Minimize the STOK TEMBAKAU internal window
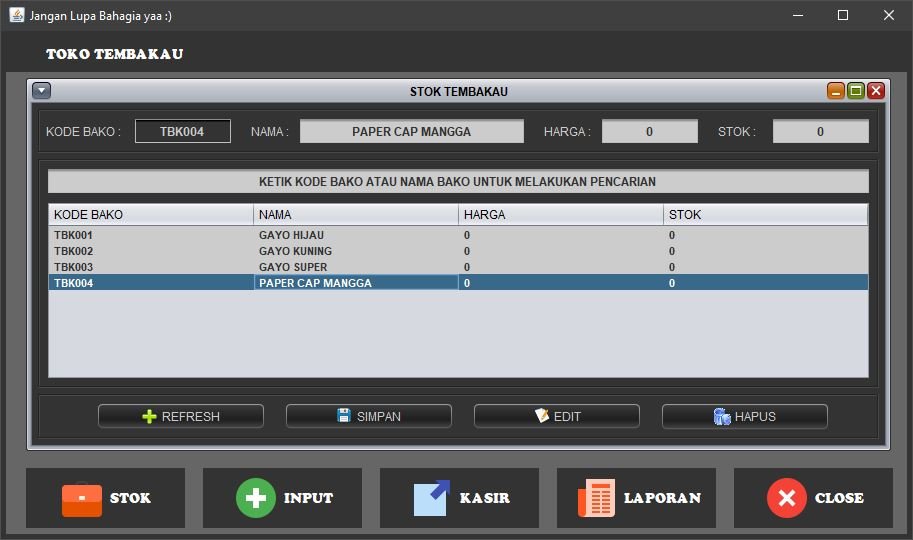 coord(835,91)
